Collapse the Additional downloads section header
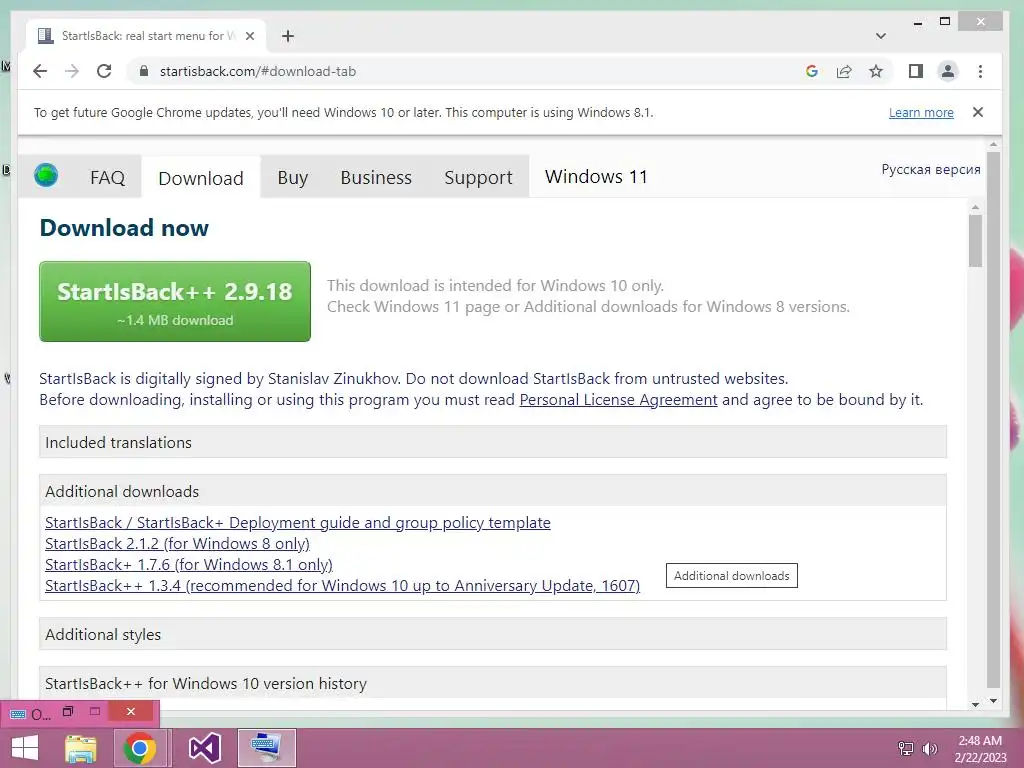The height and width of the screenshot is (768, 1024). pos(492,491)
